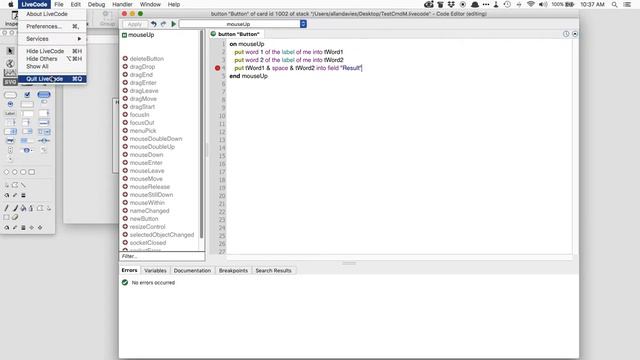Choose the default blue button control
640x360 pixels.
[x=44, y=95]
